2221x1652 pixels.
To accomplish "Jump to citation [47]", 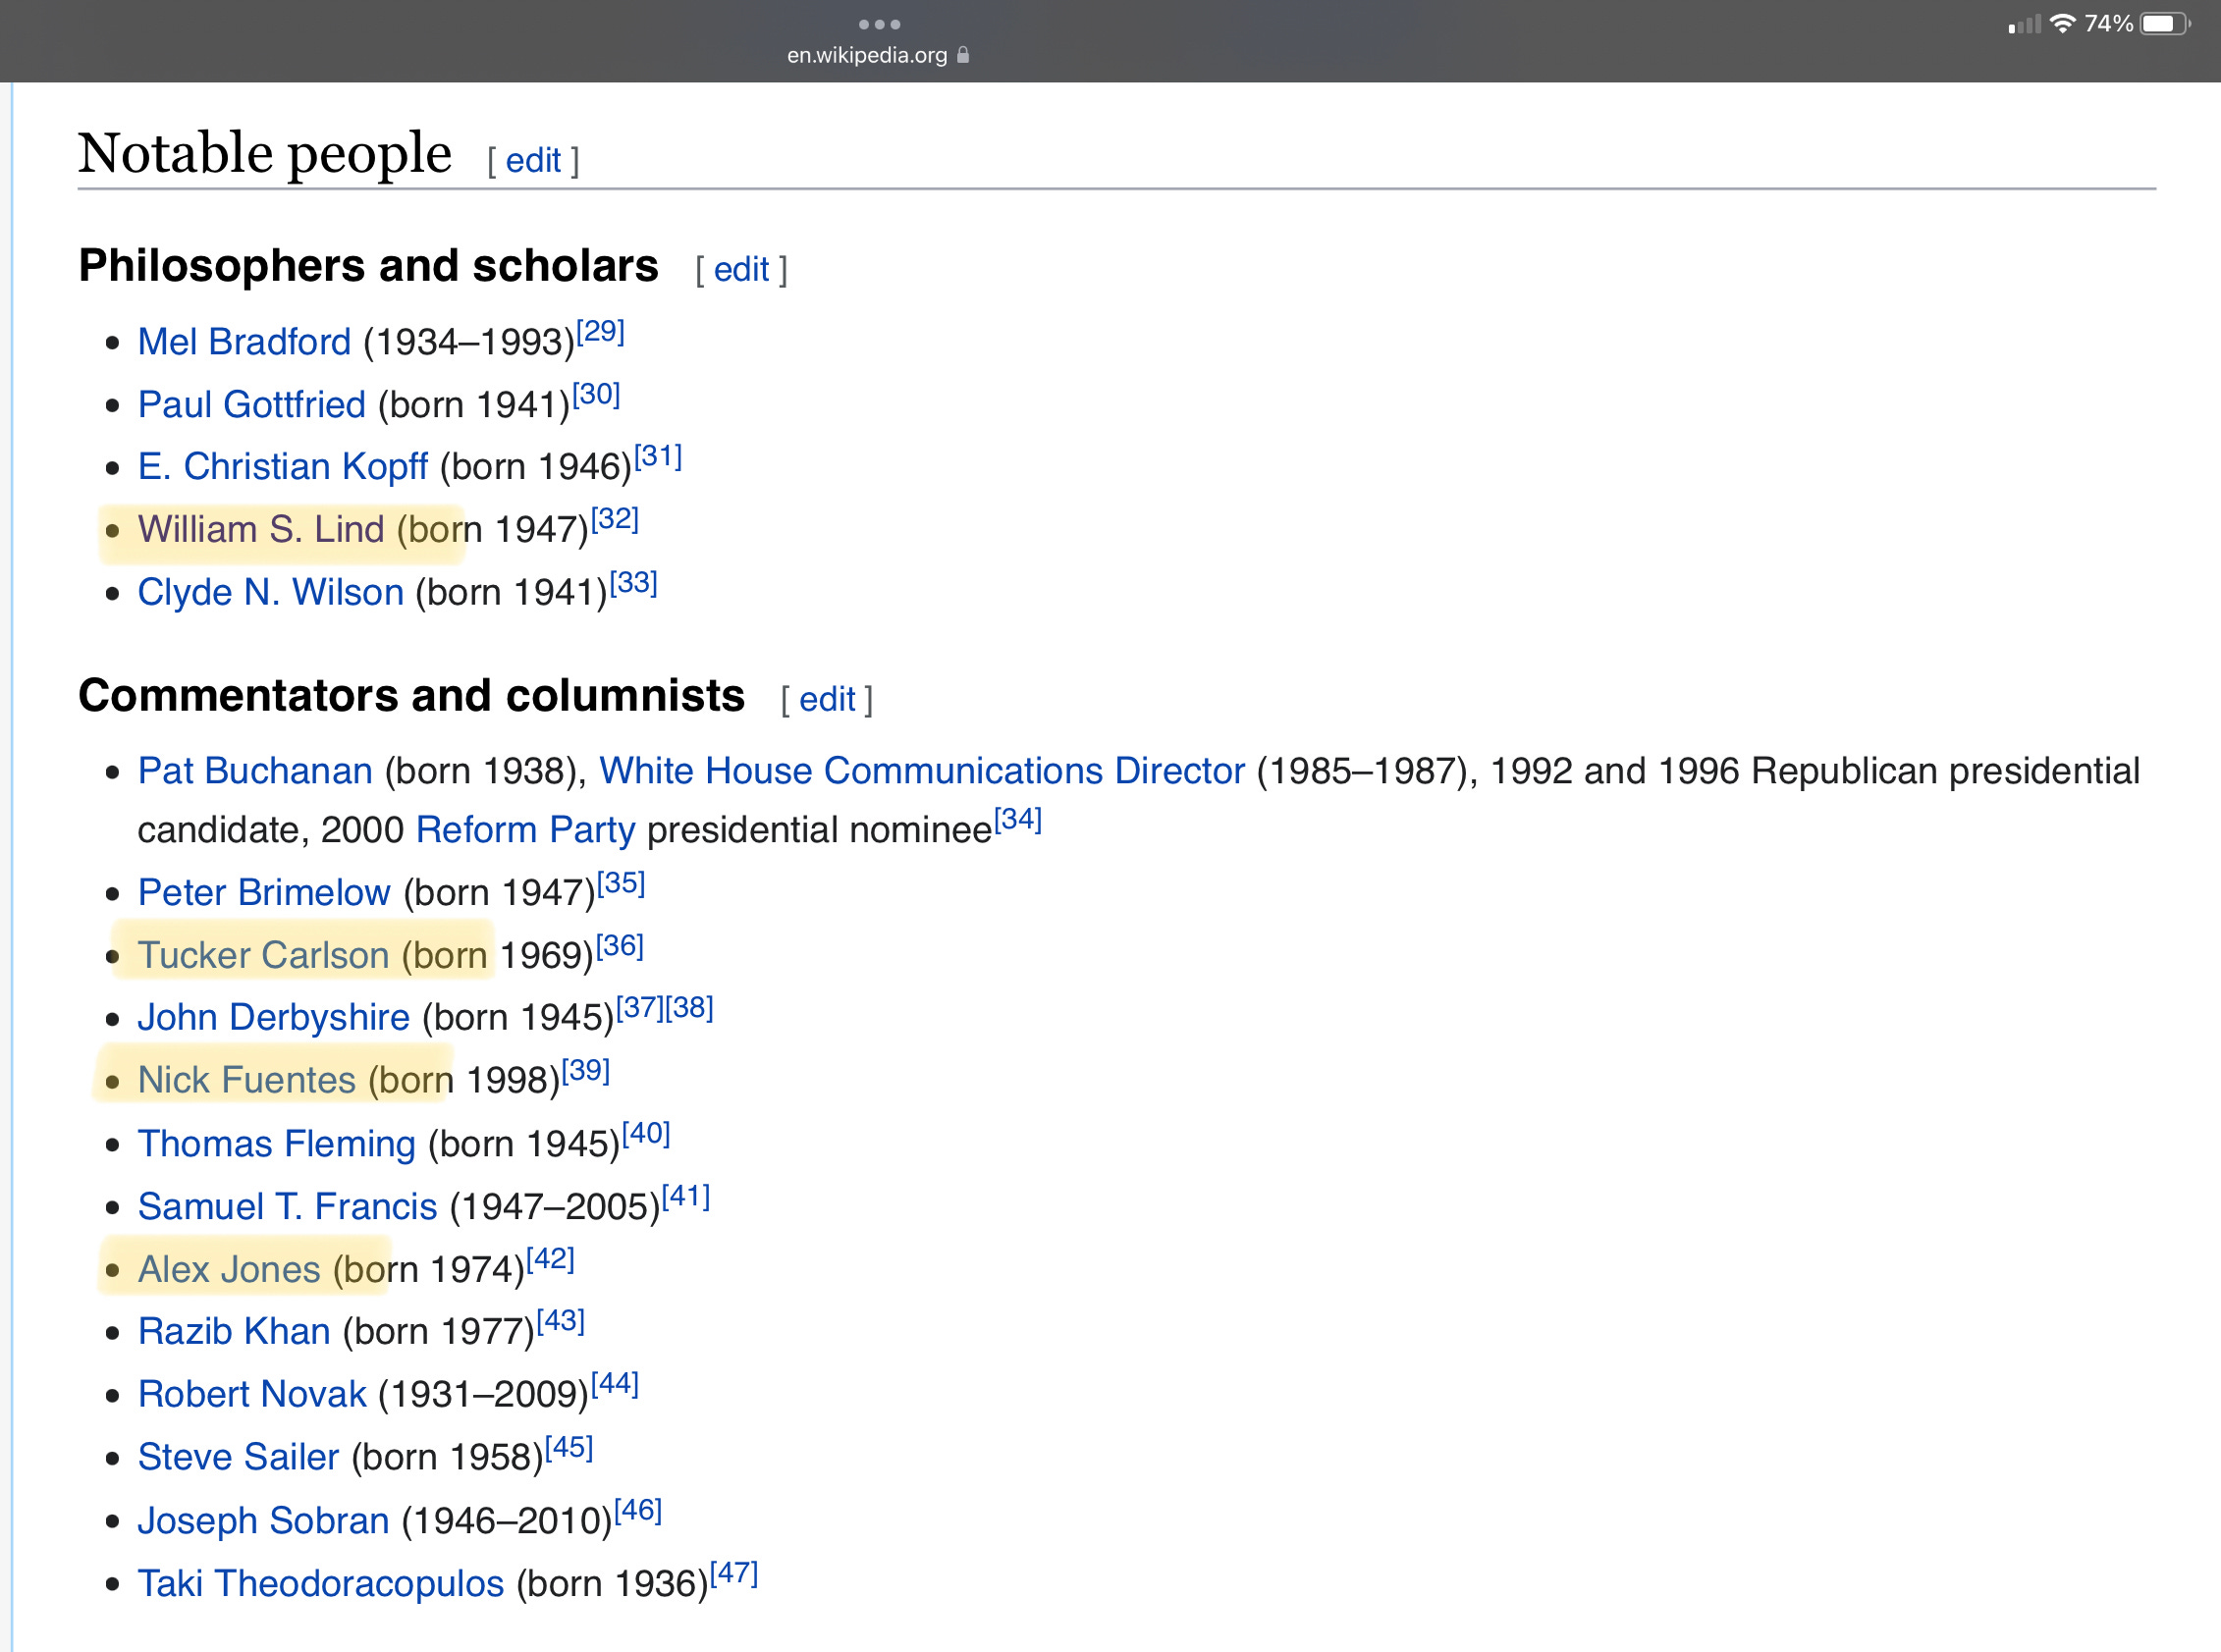I will [x=734, y=1573].
